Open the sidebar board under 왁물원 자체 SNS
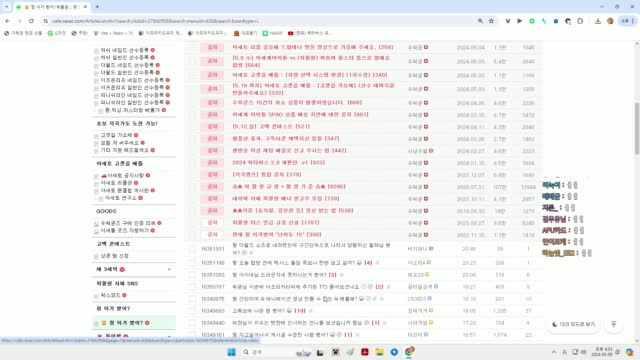This screenshot has width=640, height=360. tap(111, 295)
